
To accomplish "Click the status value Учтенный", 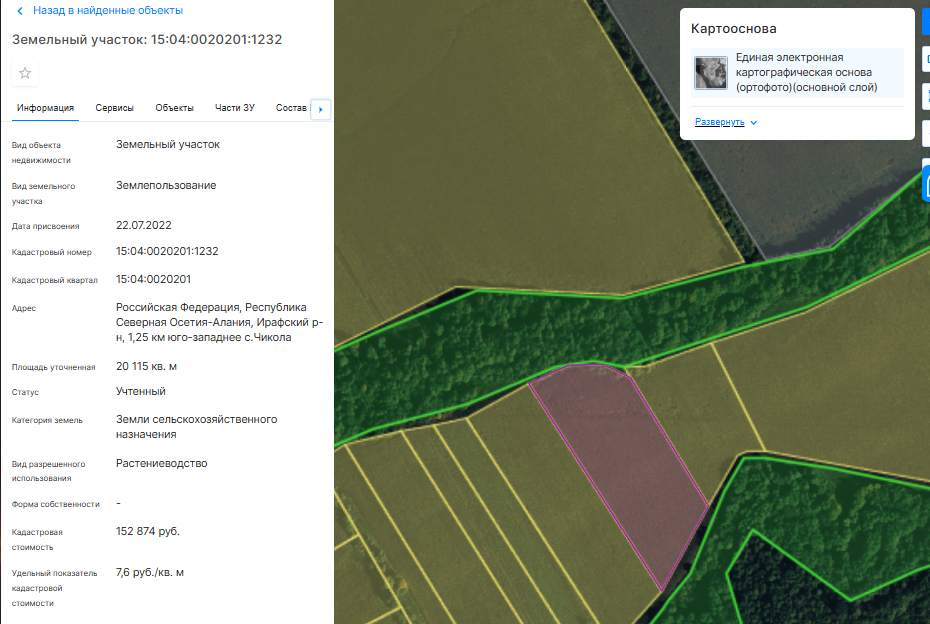I will pyautogui.click(x=141, y=391).
